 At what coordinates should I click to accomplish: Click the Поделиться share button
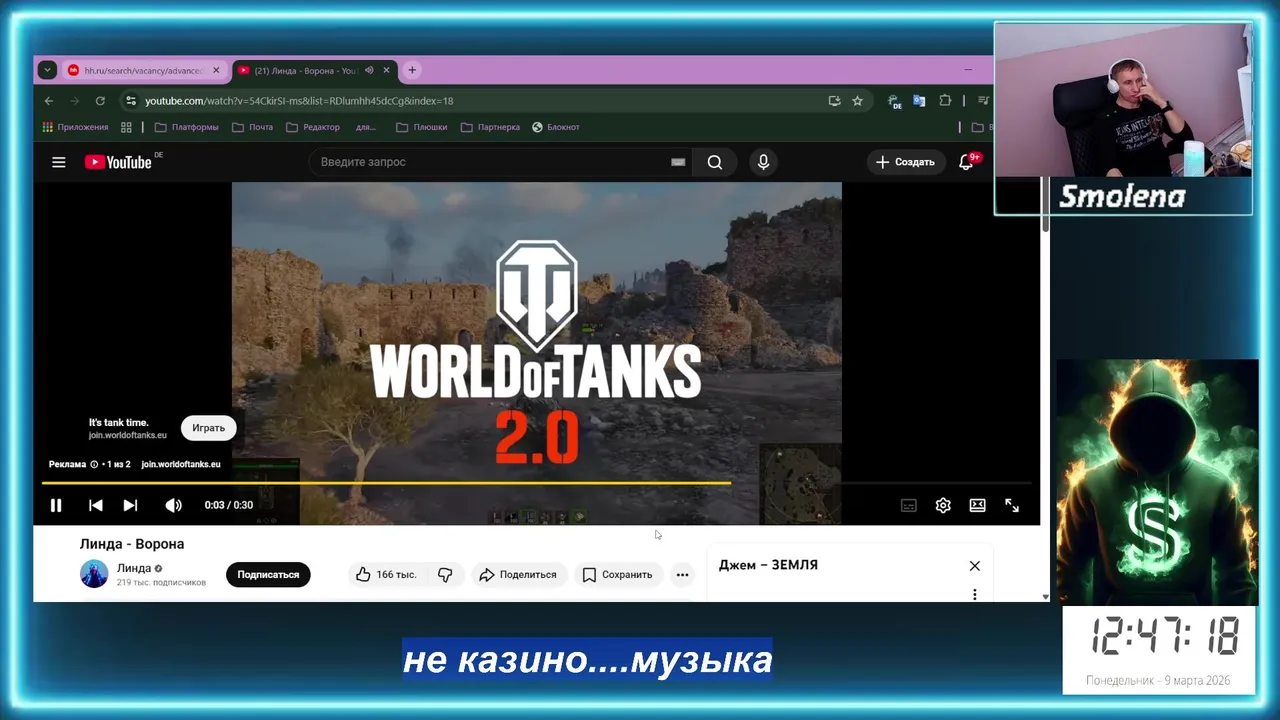517,575
